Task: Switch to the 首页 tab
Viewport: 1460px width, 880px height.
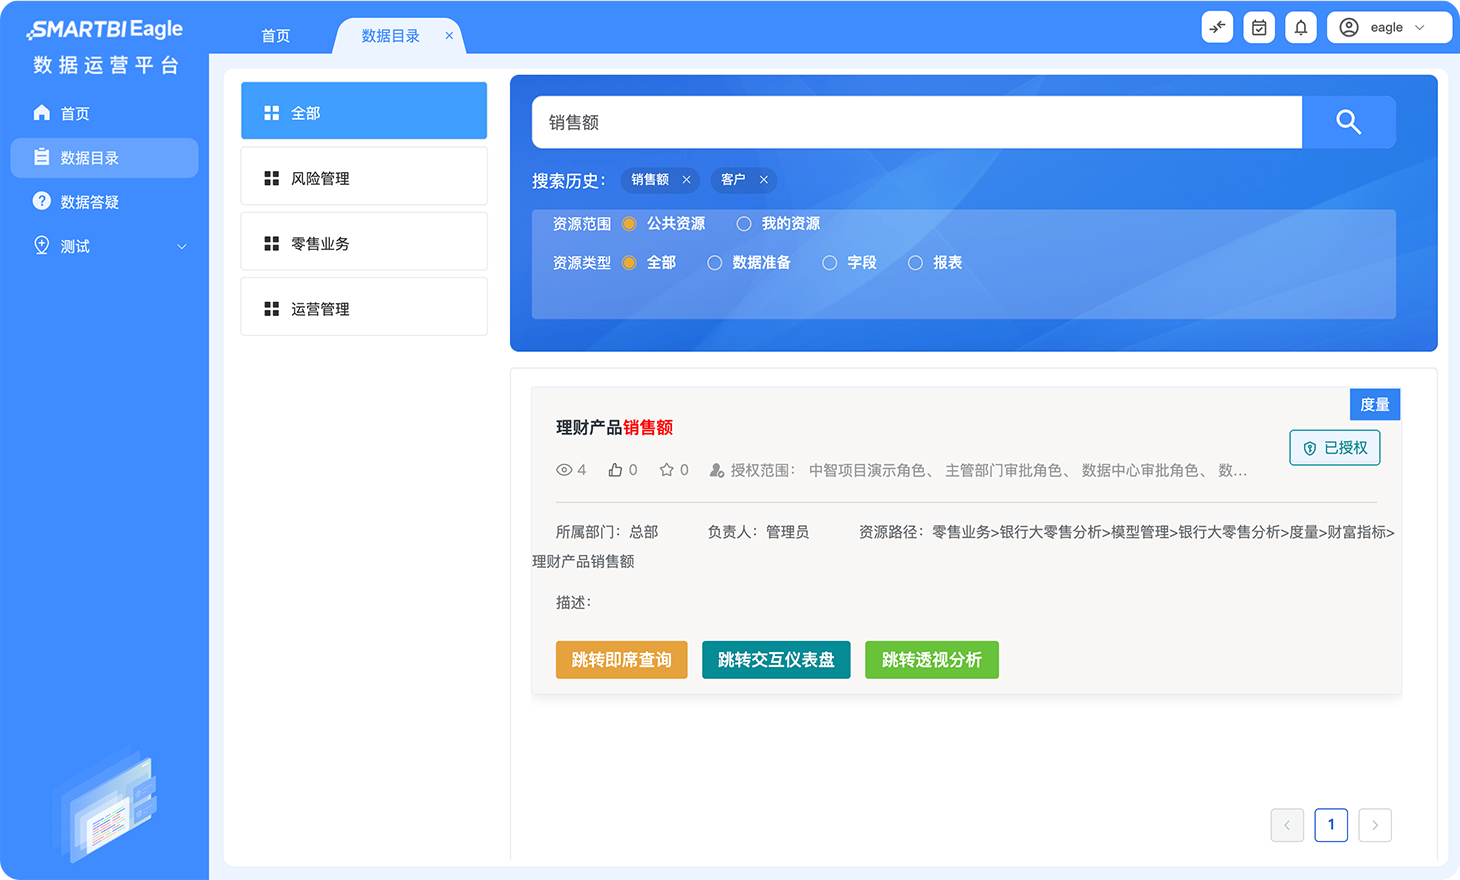Action: tap(276, 36)
